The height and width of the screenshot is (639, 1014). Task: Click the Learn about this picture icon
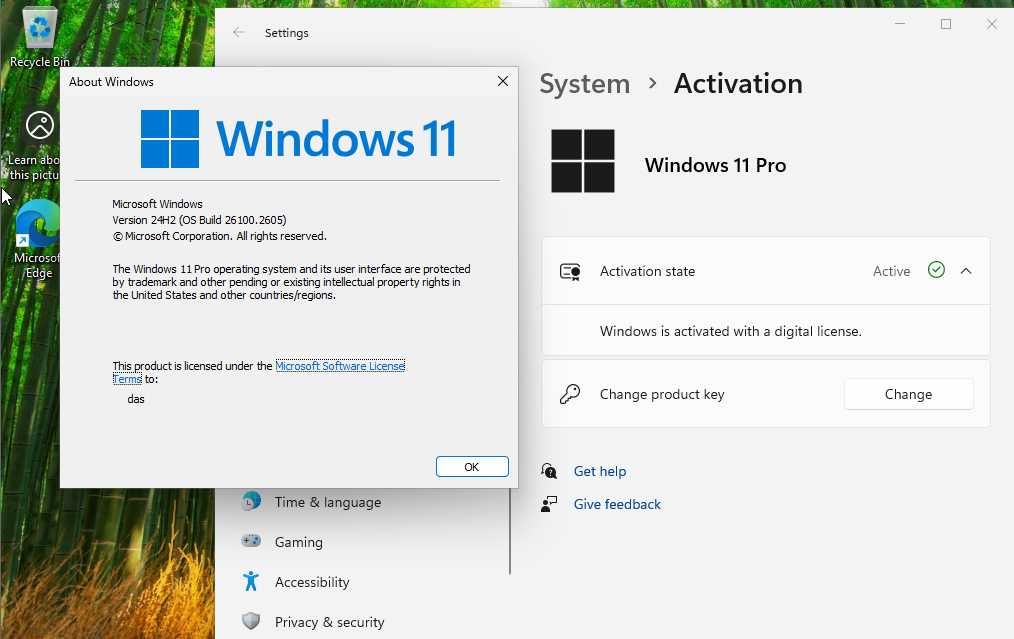(40, 125)
